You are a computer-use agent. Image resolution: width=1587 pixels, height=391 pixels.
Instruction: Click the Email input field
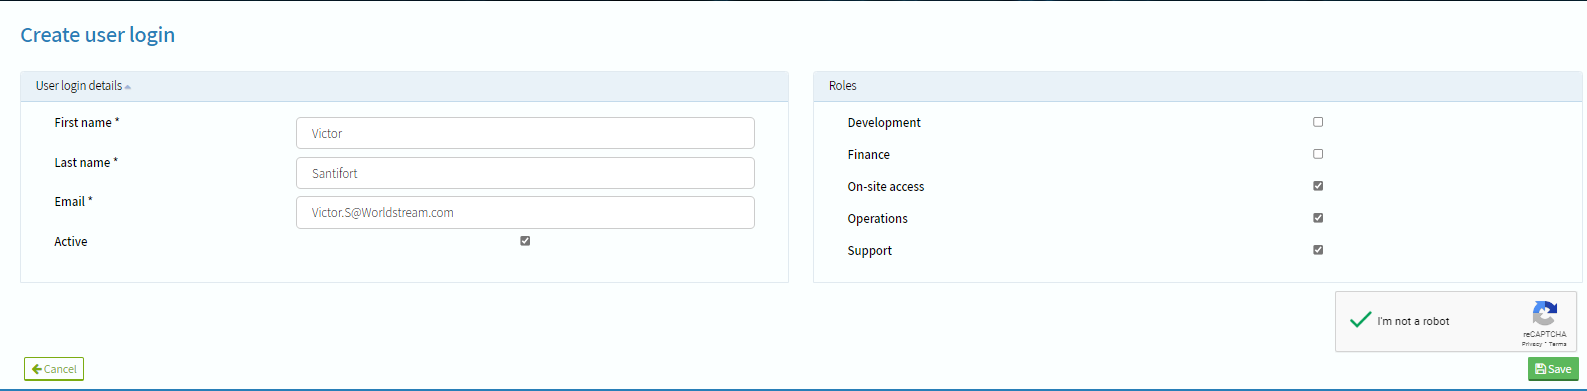[x=525, y=212]
